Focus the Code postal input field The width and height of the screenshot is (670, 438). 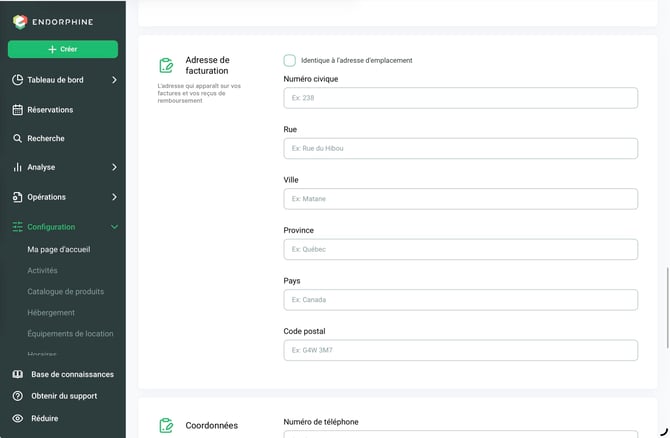[x=461, y=350]
